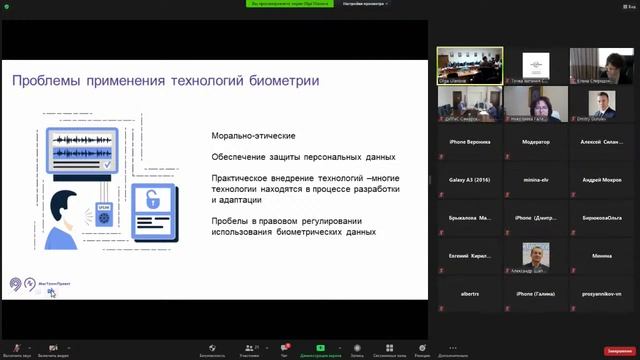This screenshot has height=360, width=640.
Task: Select the Минина participant tile
Action: [602, 256]
